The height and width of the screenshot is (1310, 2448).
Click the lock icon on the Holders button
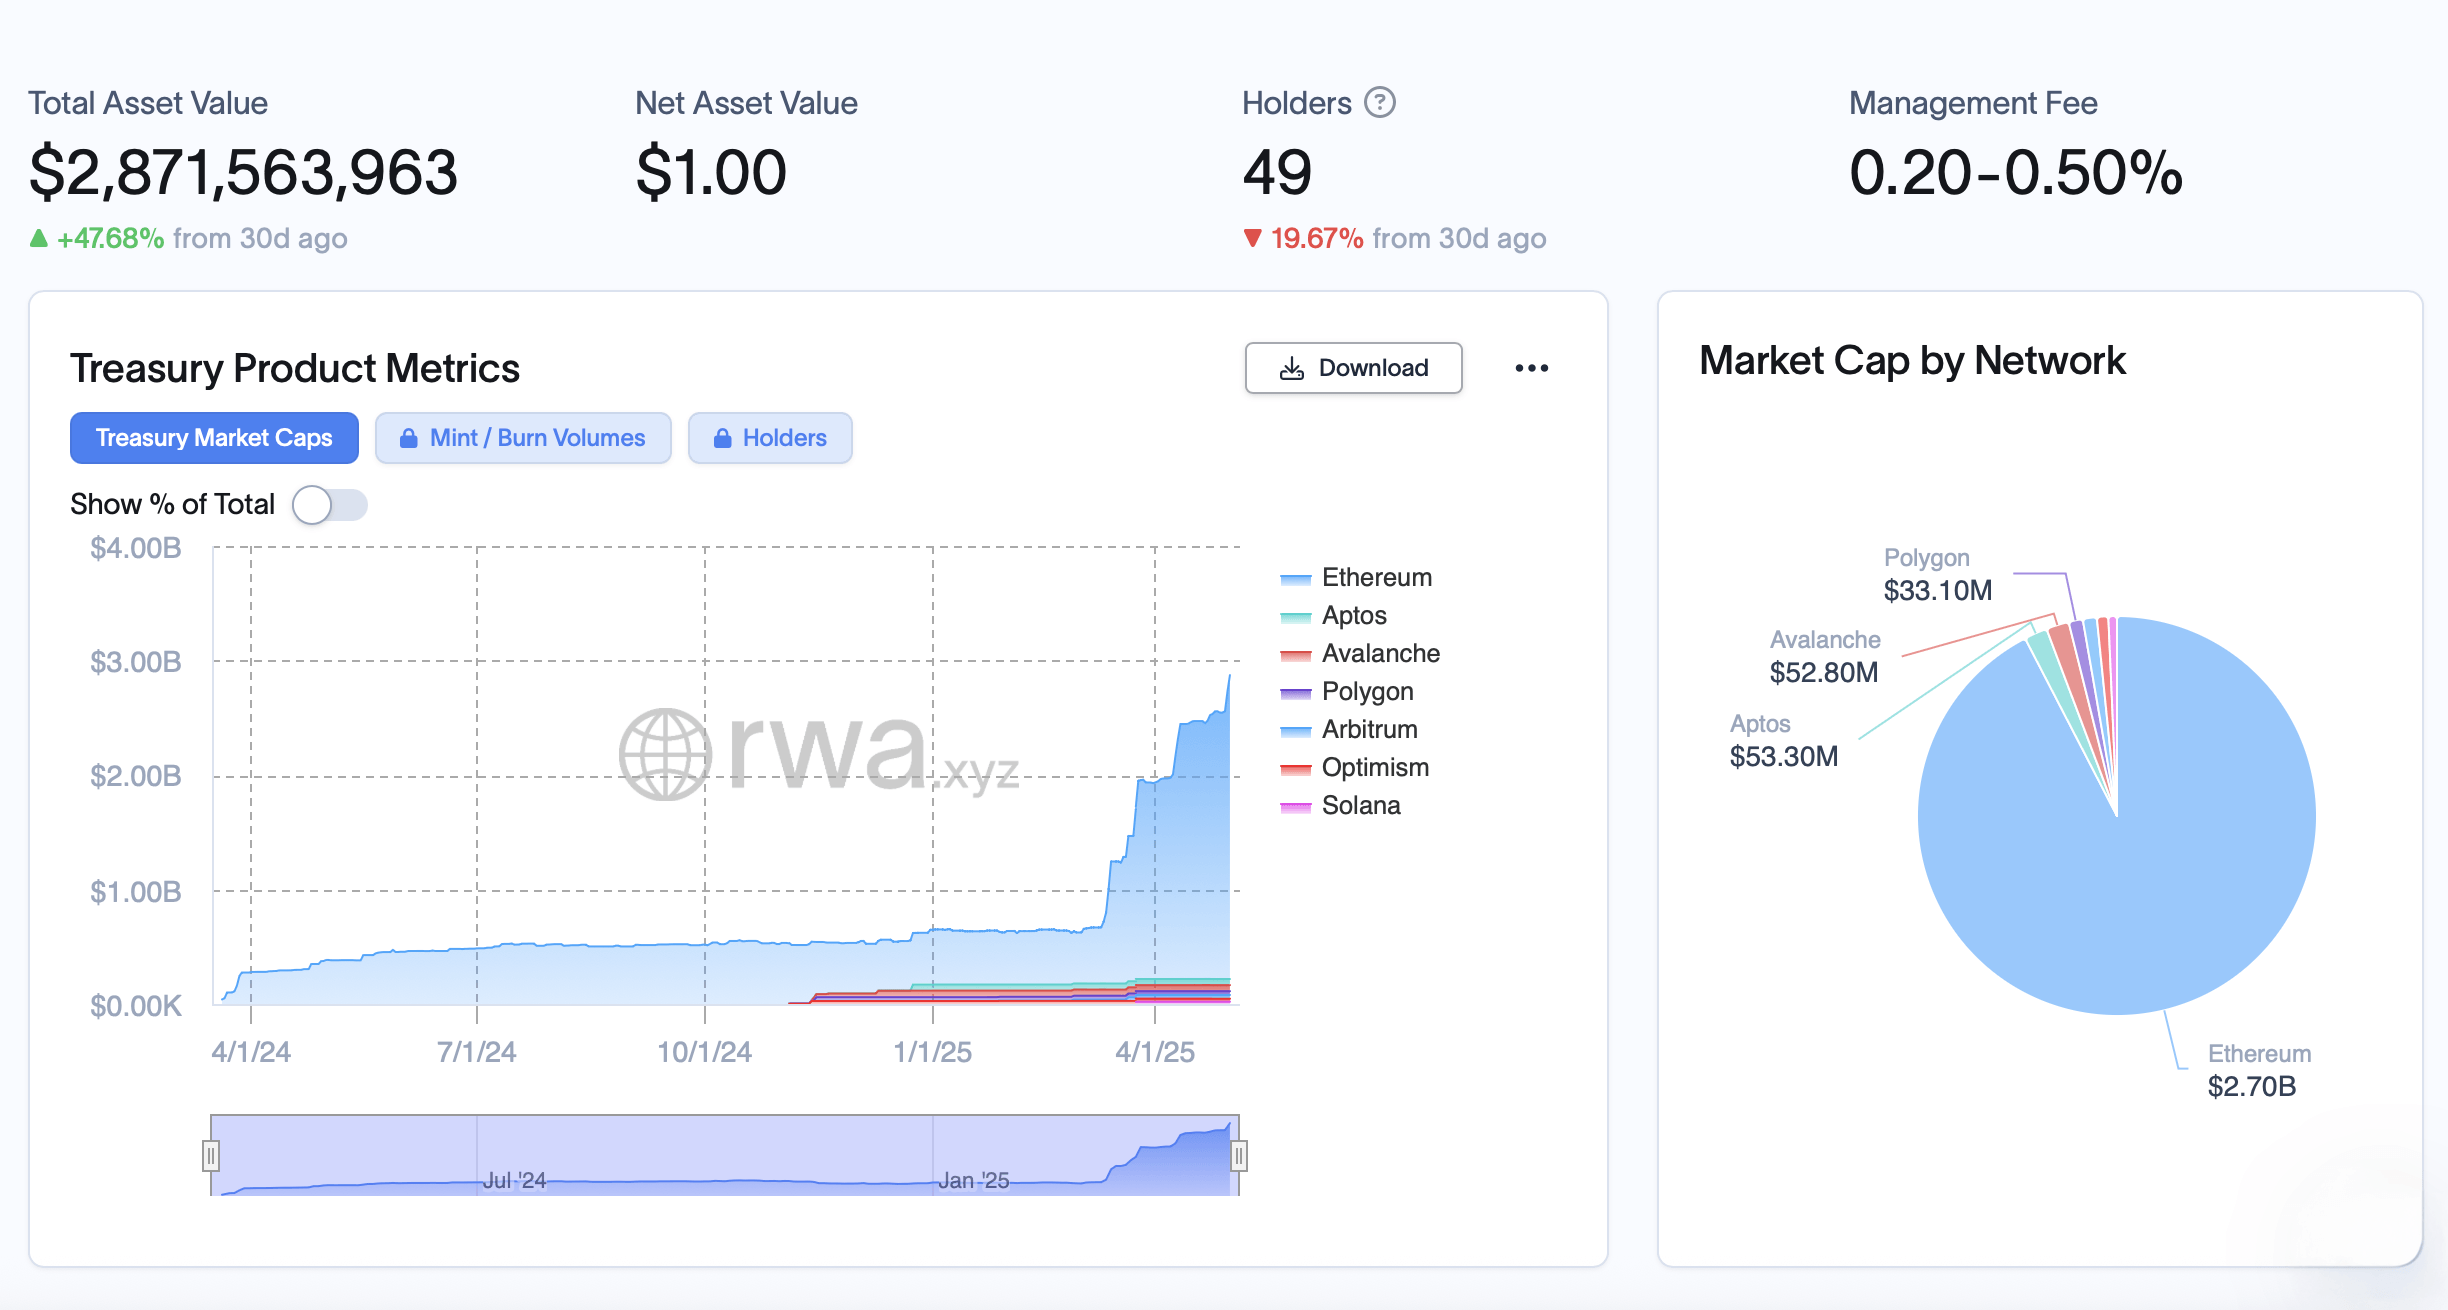(724, 438)
